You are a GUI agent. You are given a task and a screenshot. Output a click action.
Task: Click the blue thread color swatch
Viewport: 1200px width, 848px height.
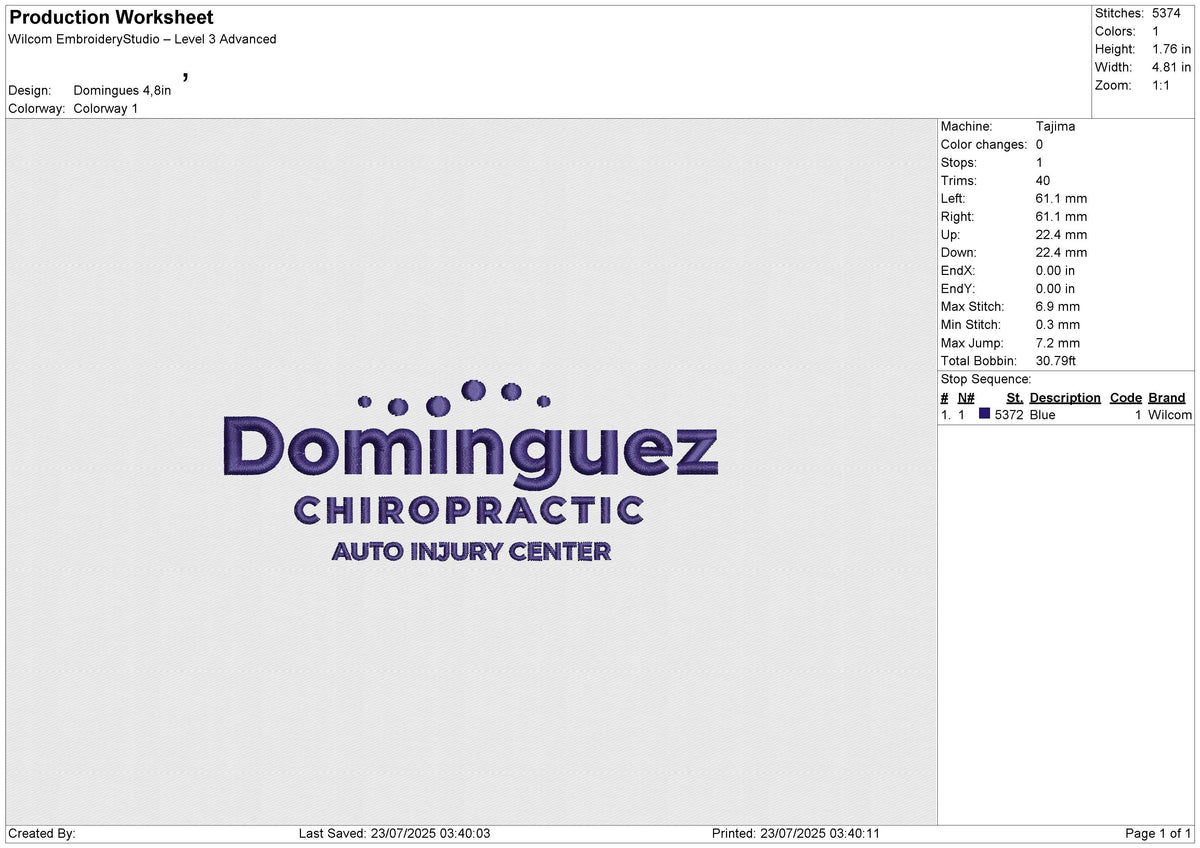pos(985,414)
